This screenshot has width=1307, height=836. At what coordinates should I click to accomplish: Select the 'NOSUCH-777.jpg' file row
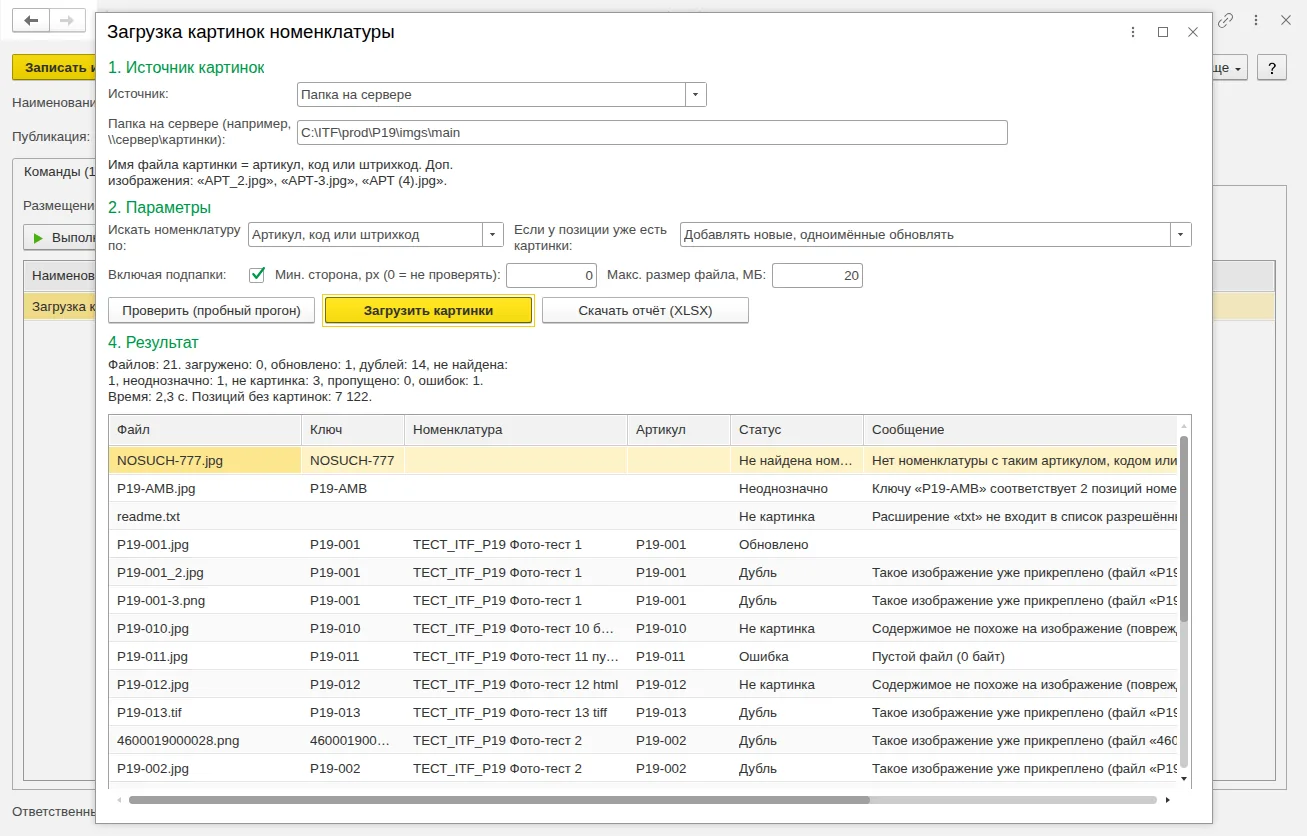[x=645, y=460]
